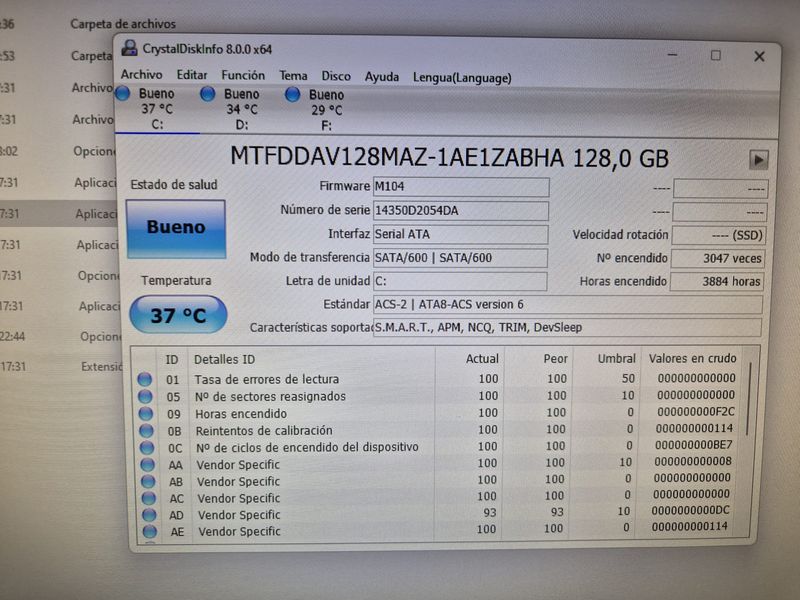This screenshot has height=600, width=800.
Task: Click 'Carpeta de archivos' in background Explorer window
Action: pos(123,24)
